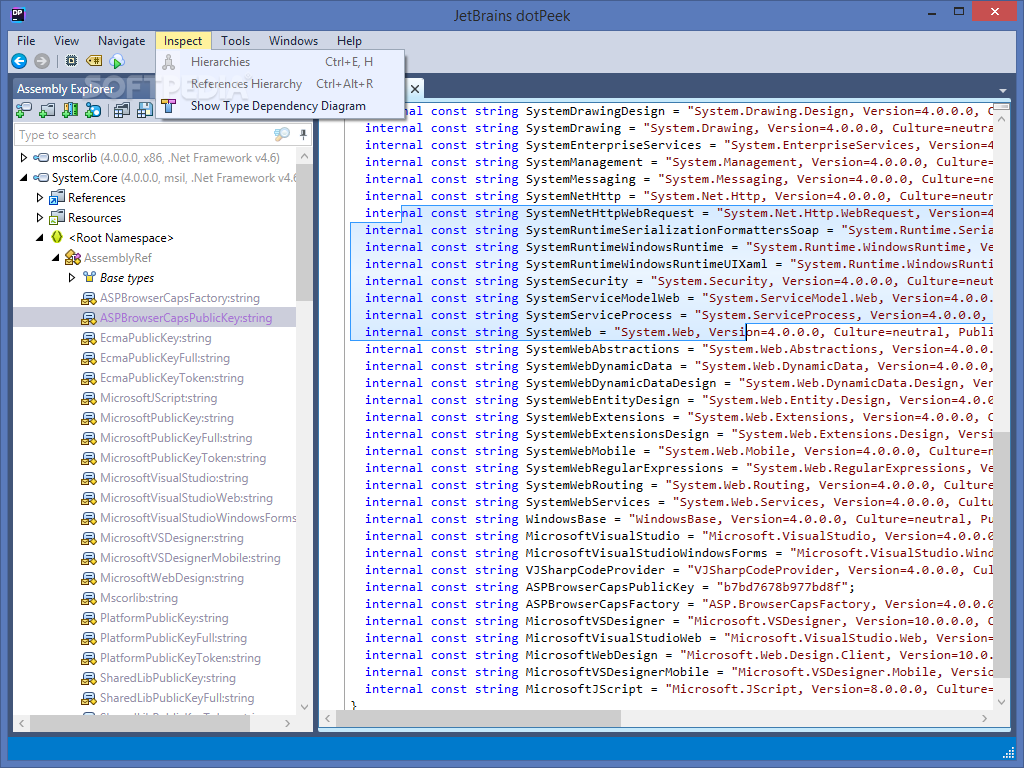
Task: Click the scroll-right arrow of code view
Action: click(x=985, y=718)
